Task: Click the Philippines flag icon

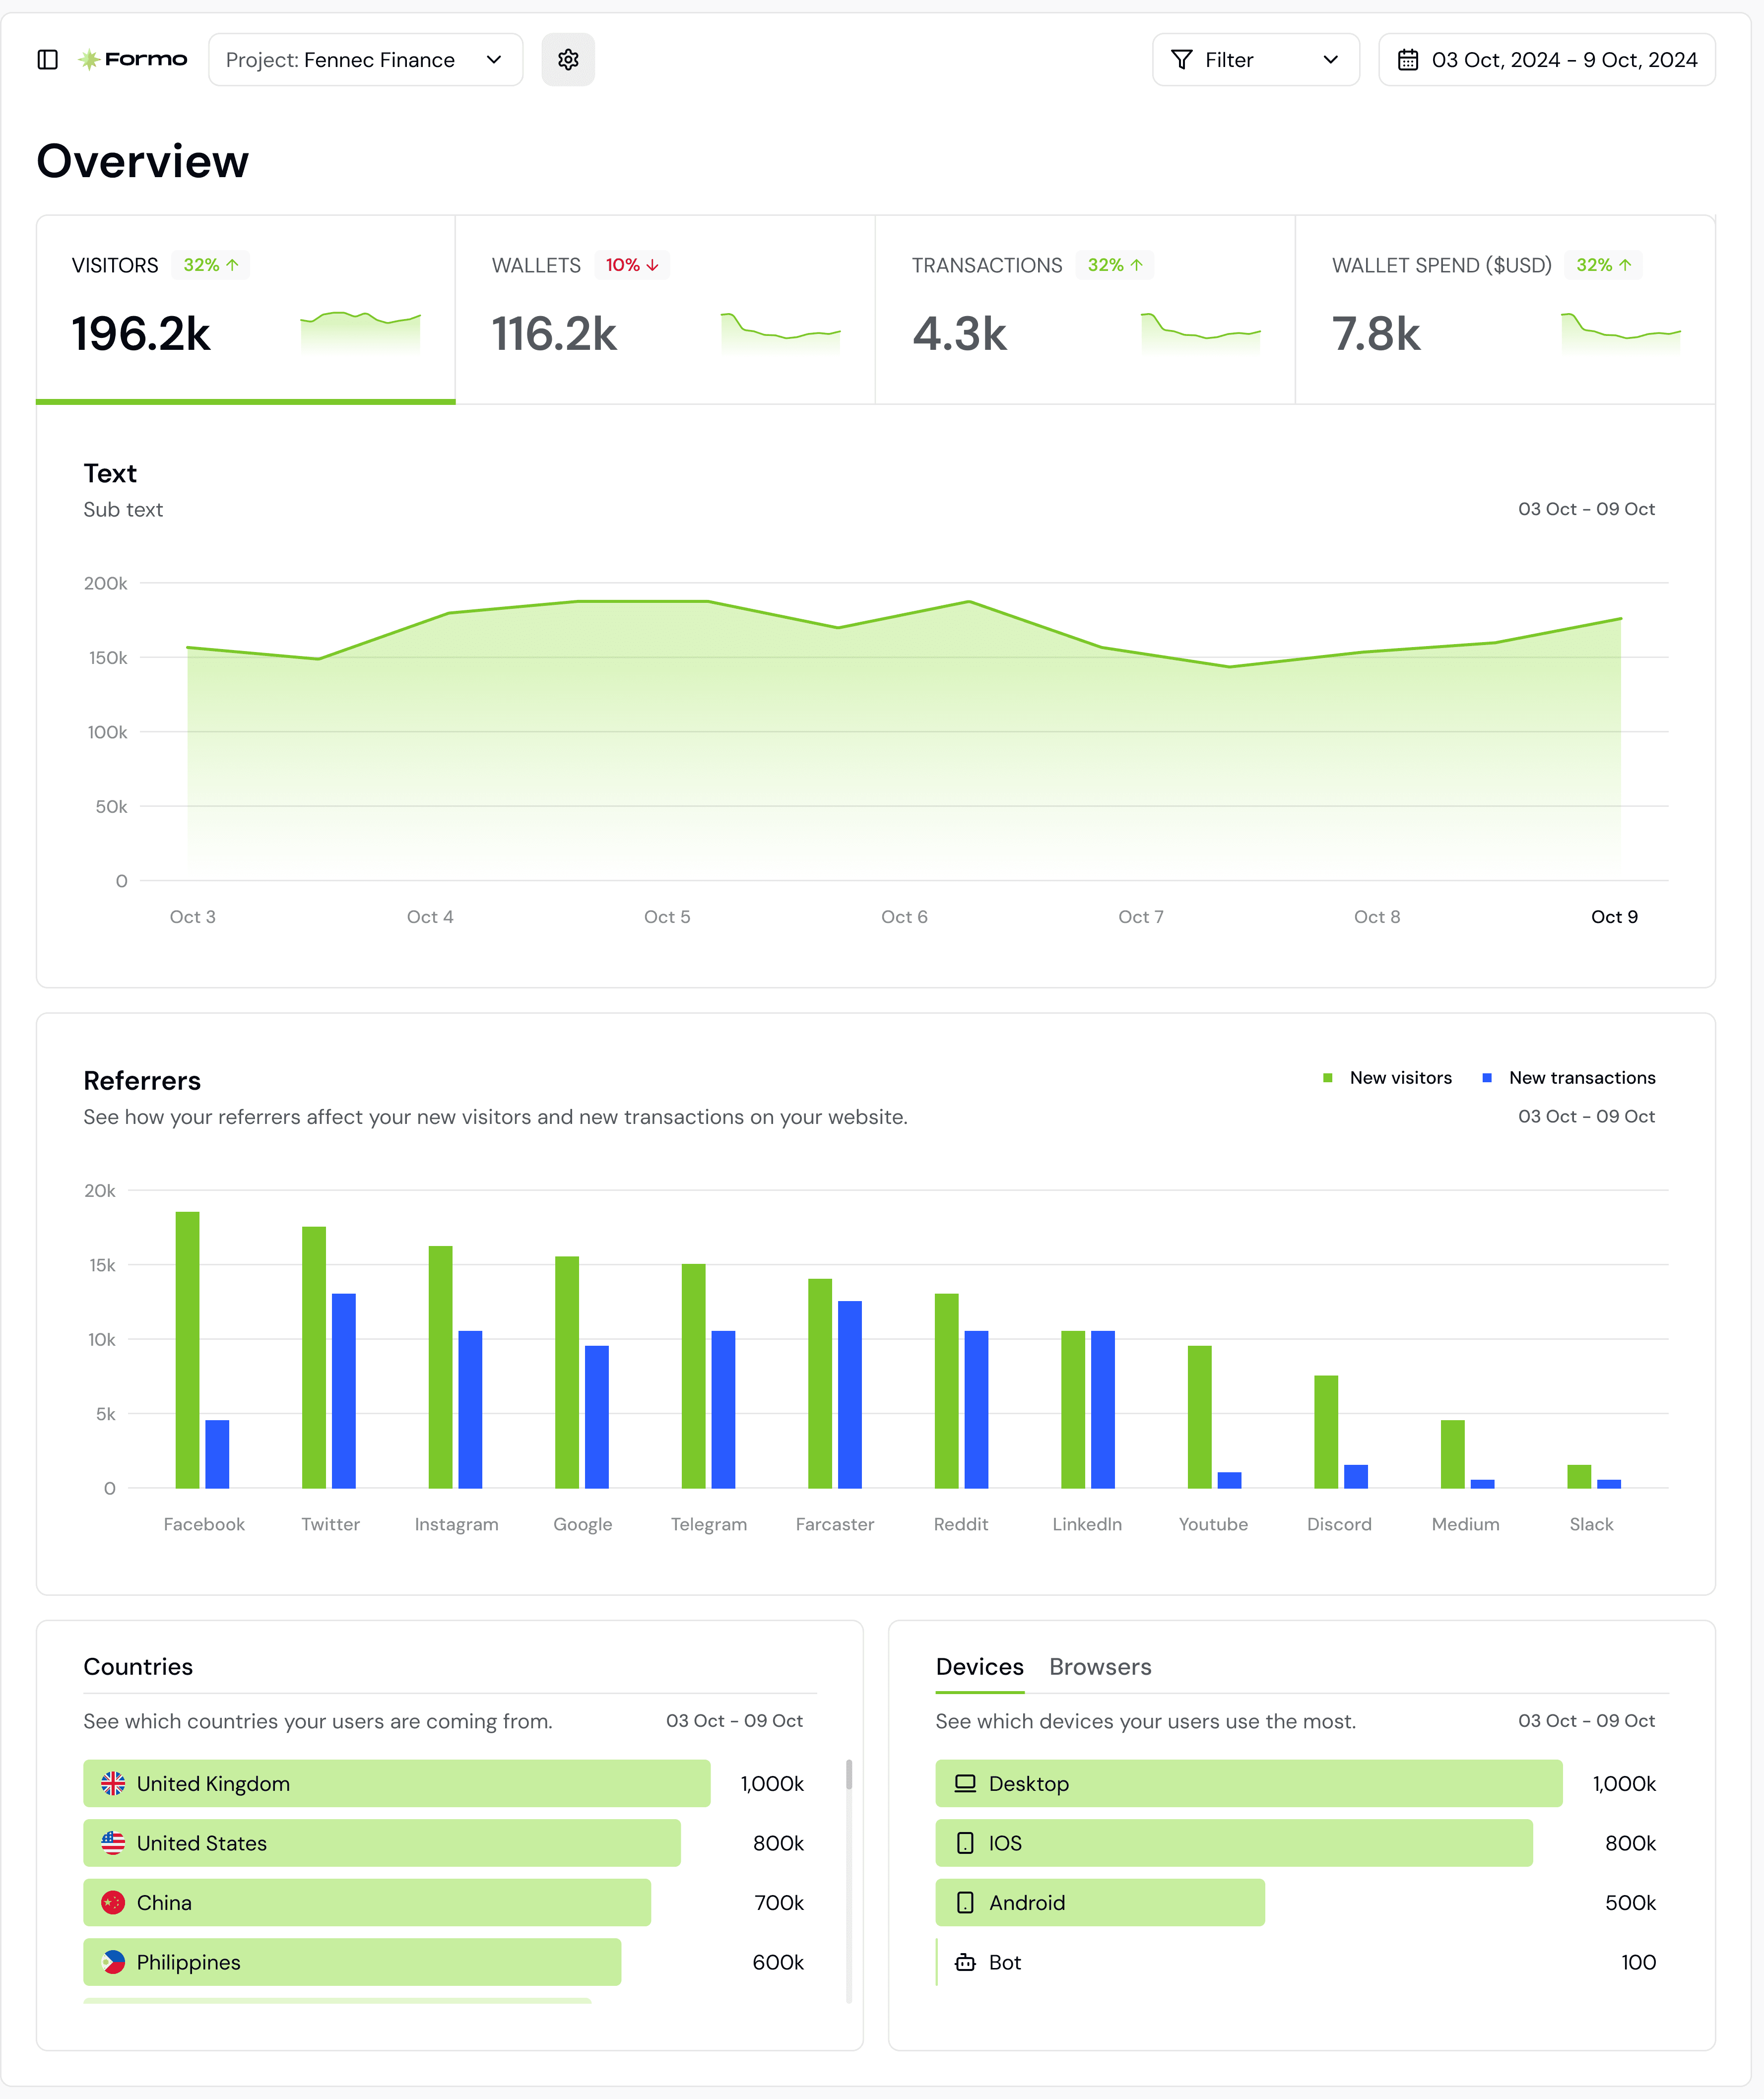Action: pyautogui.click(x=113, y=1962)
